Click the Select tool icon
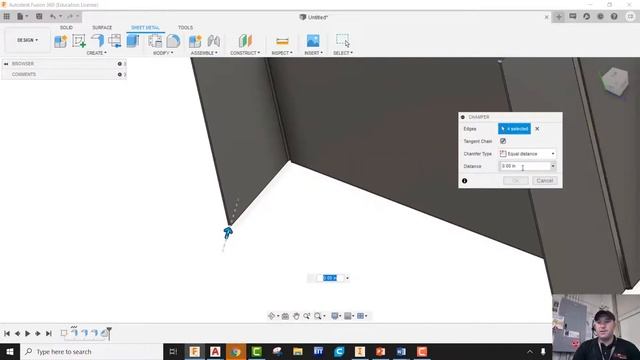Viewport: 640px width, 360px height. (342, 41)
